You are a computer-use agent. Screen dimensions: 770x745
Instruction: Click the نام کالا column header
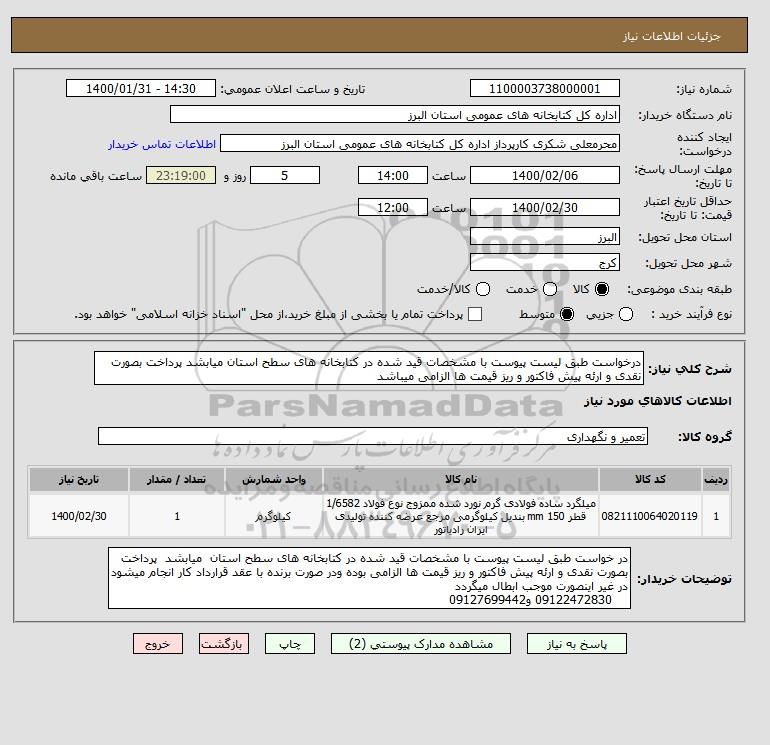[461, 479]
